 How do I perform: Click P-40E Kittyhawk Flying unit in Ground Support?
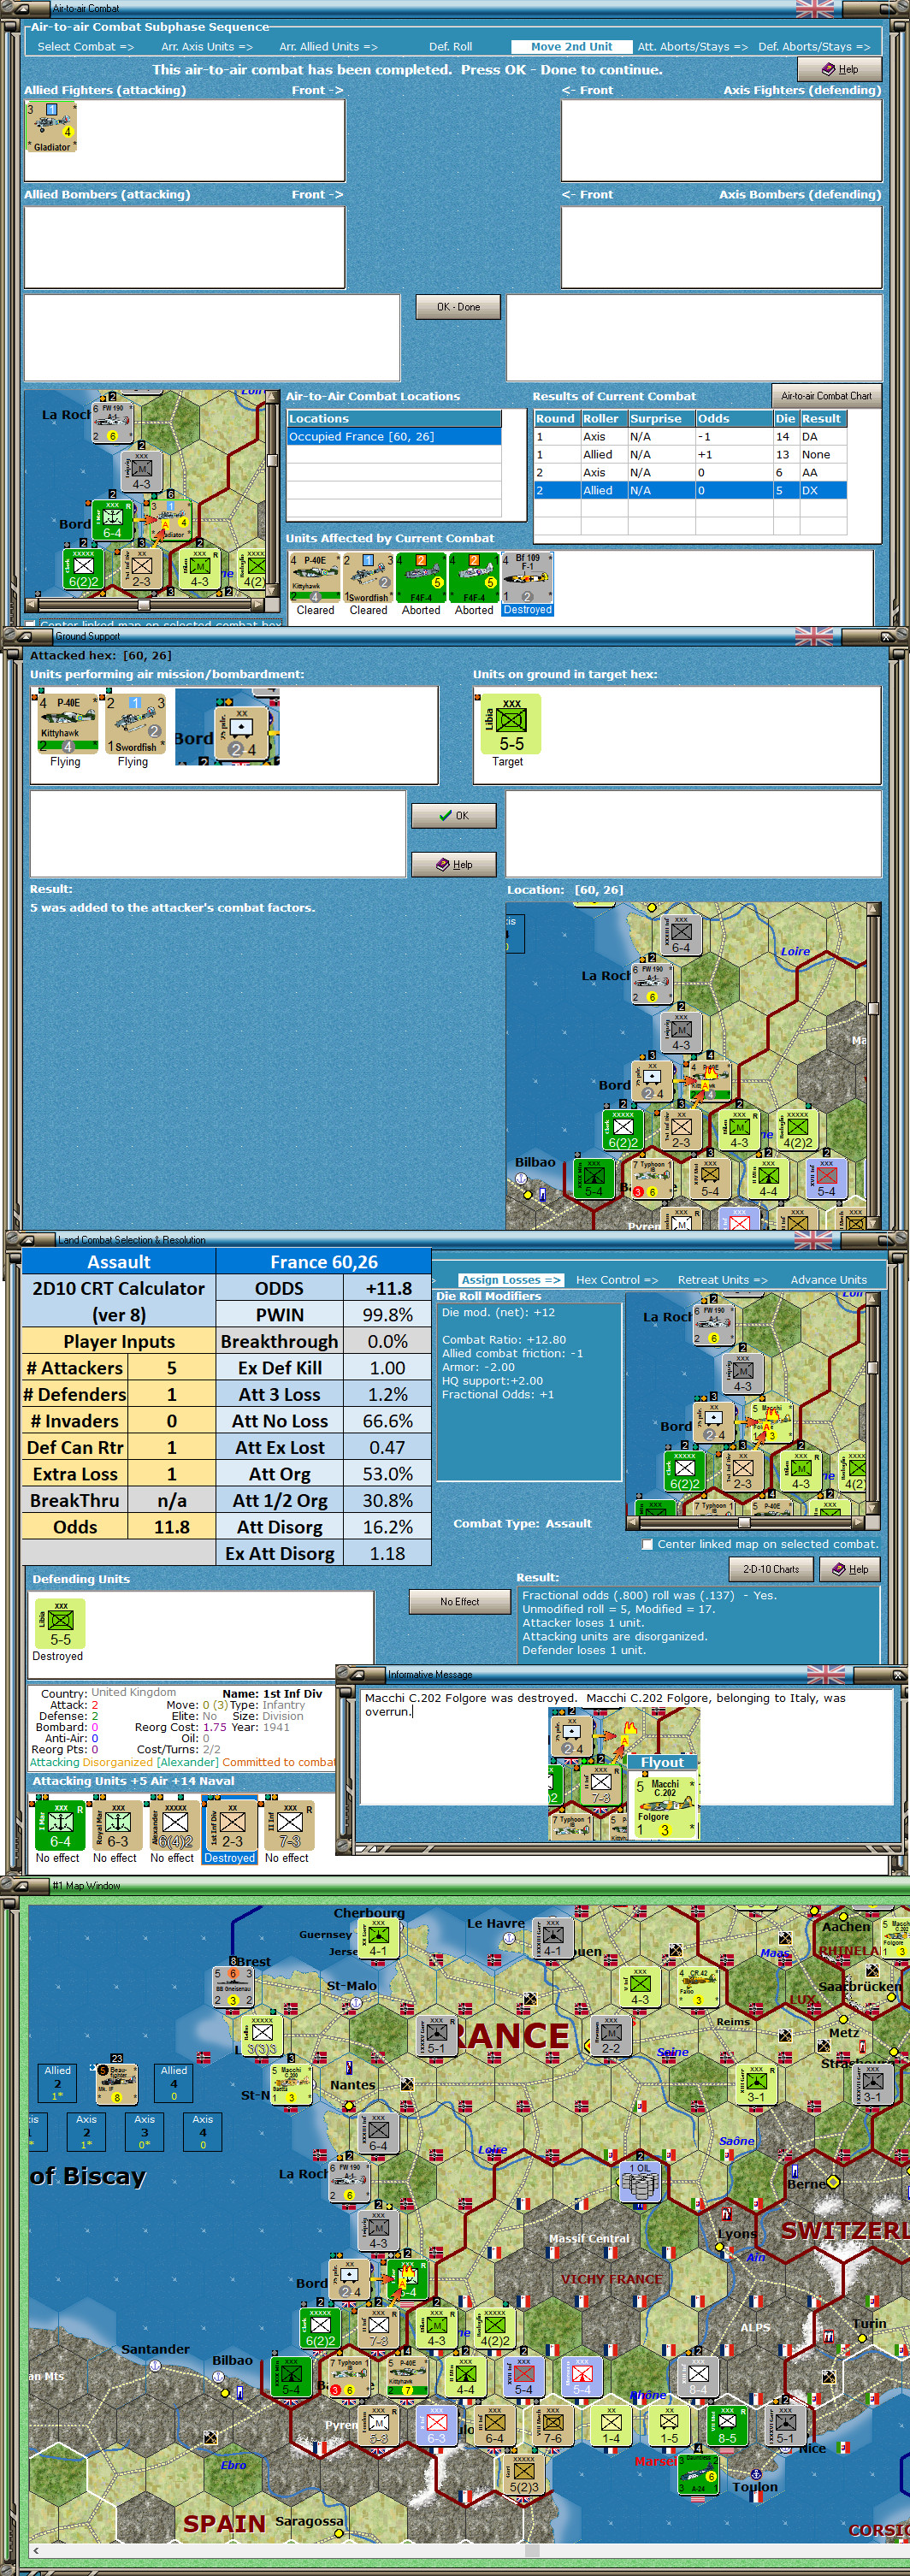[67, 724]
